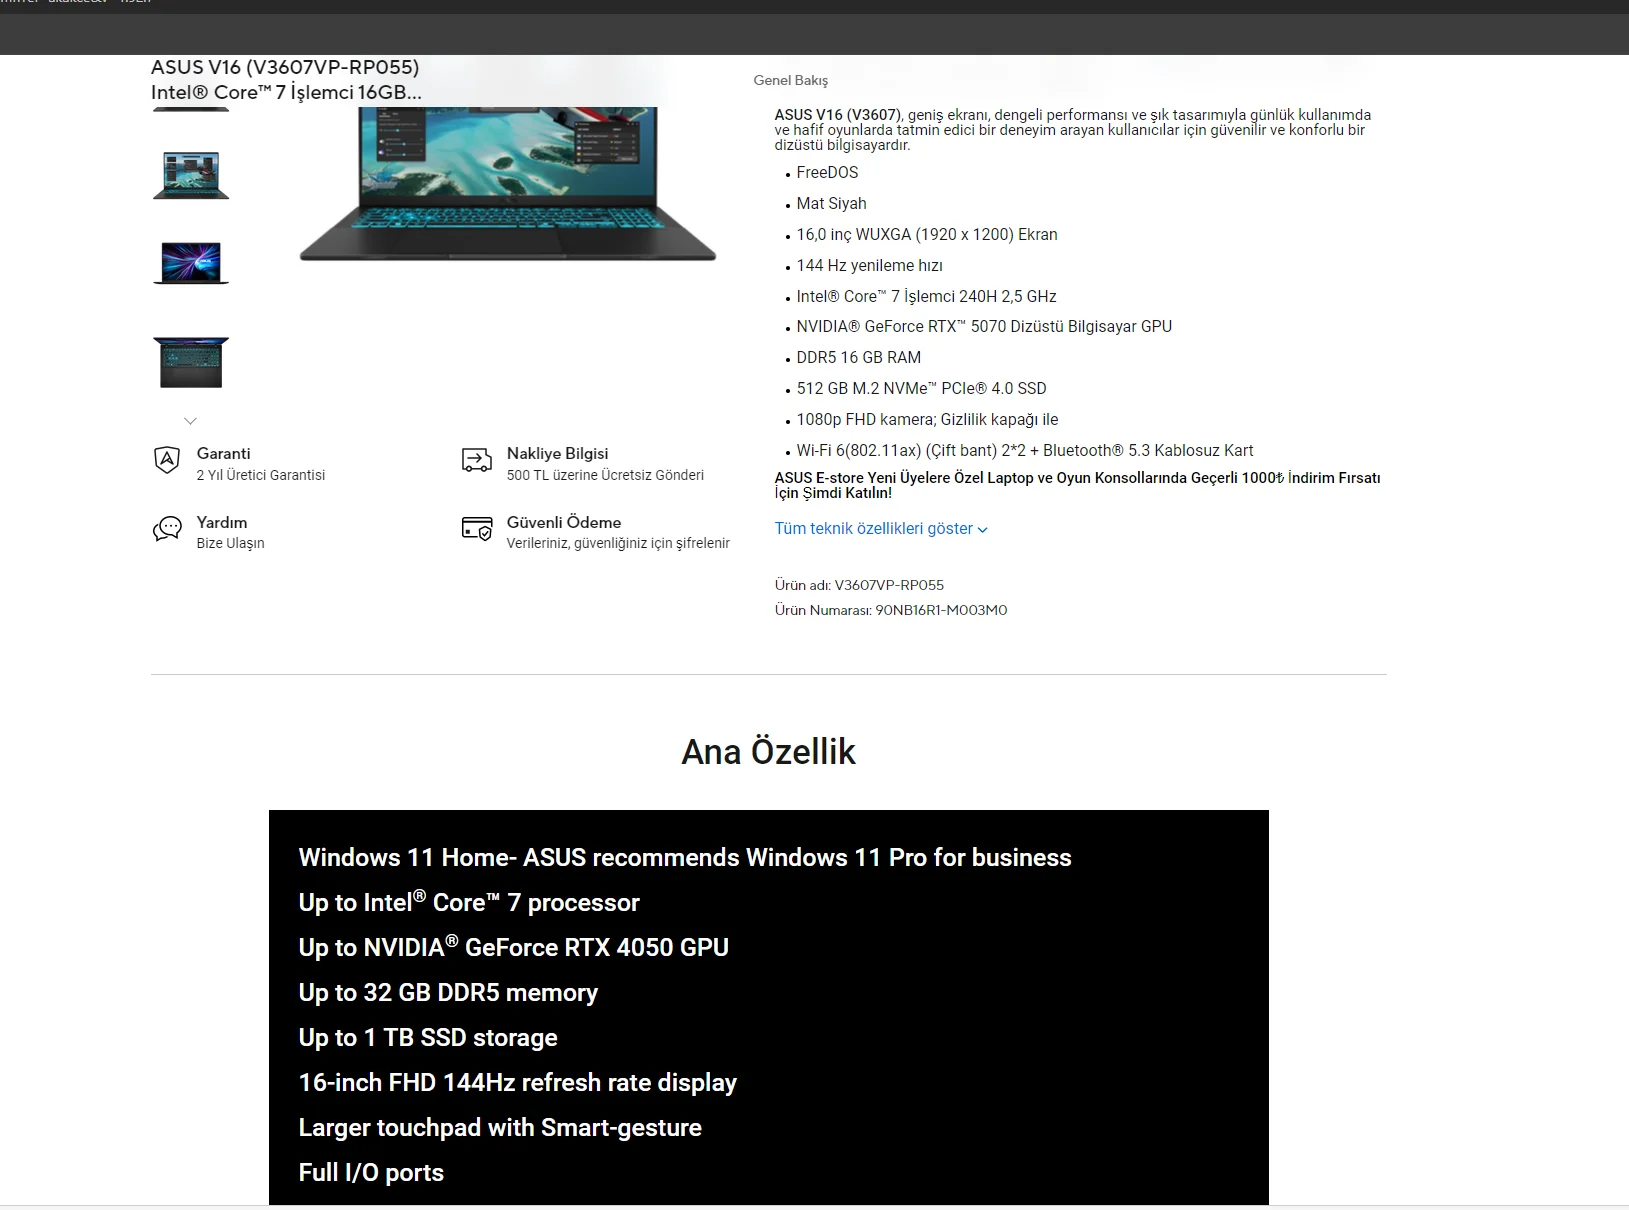Click the Nakliye Bilgisi heading

(557, 454)
